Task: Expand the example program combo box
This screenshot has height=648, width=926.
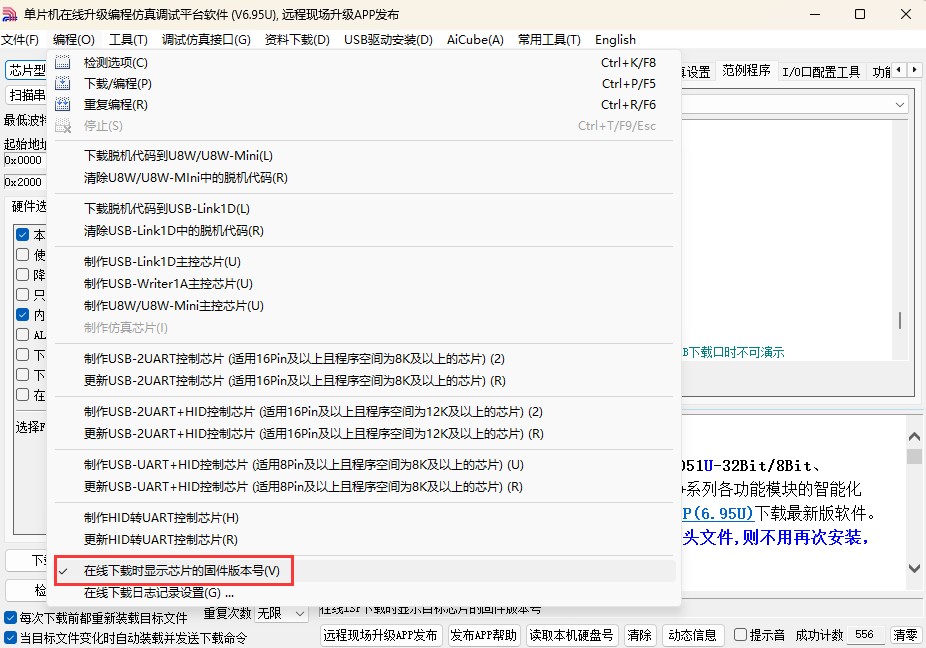Action: click(899, 105)
